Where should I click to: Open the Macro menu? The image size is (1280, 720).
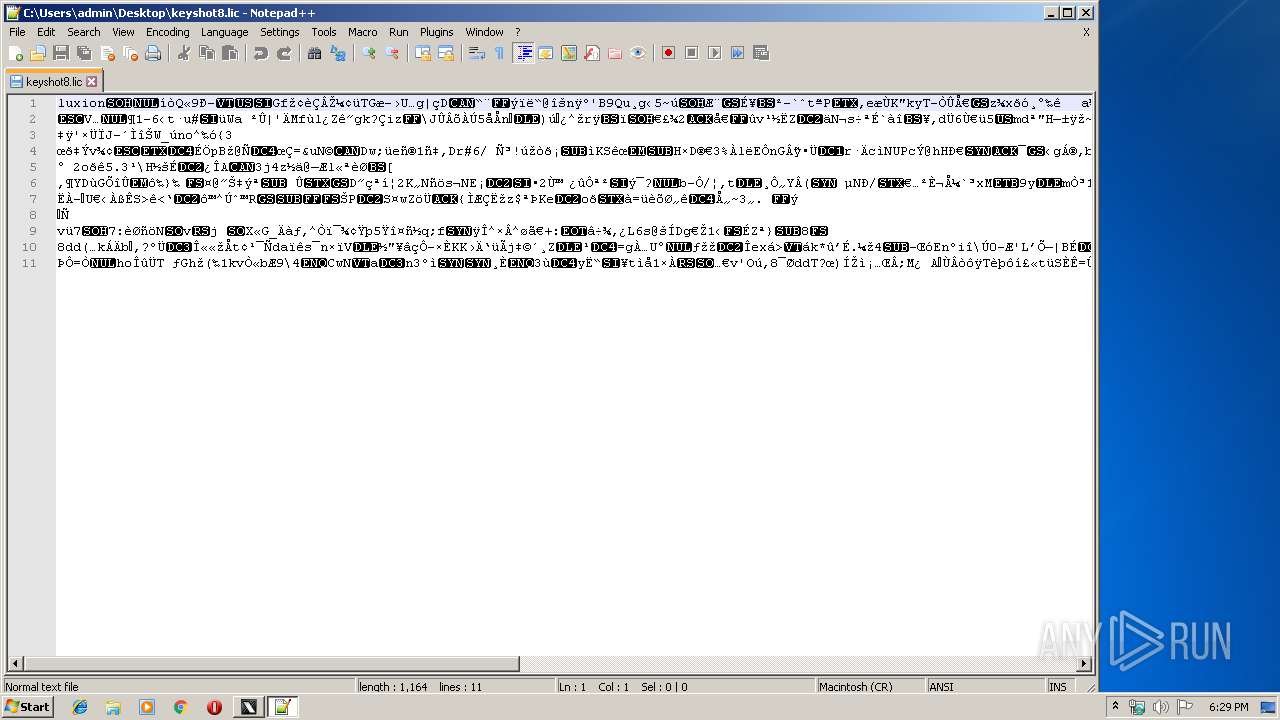(x=362, y=32)
